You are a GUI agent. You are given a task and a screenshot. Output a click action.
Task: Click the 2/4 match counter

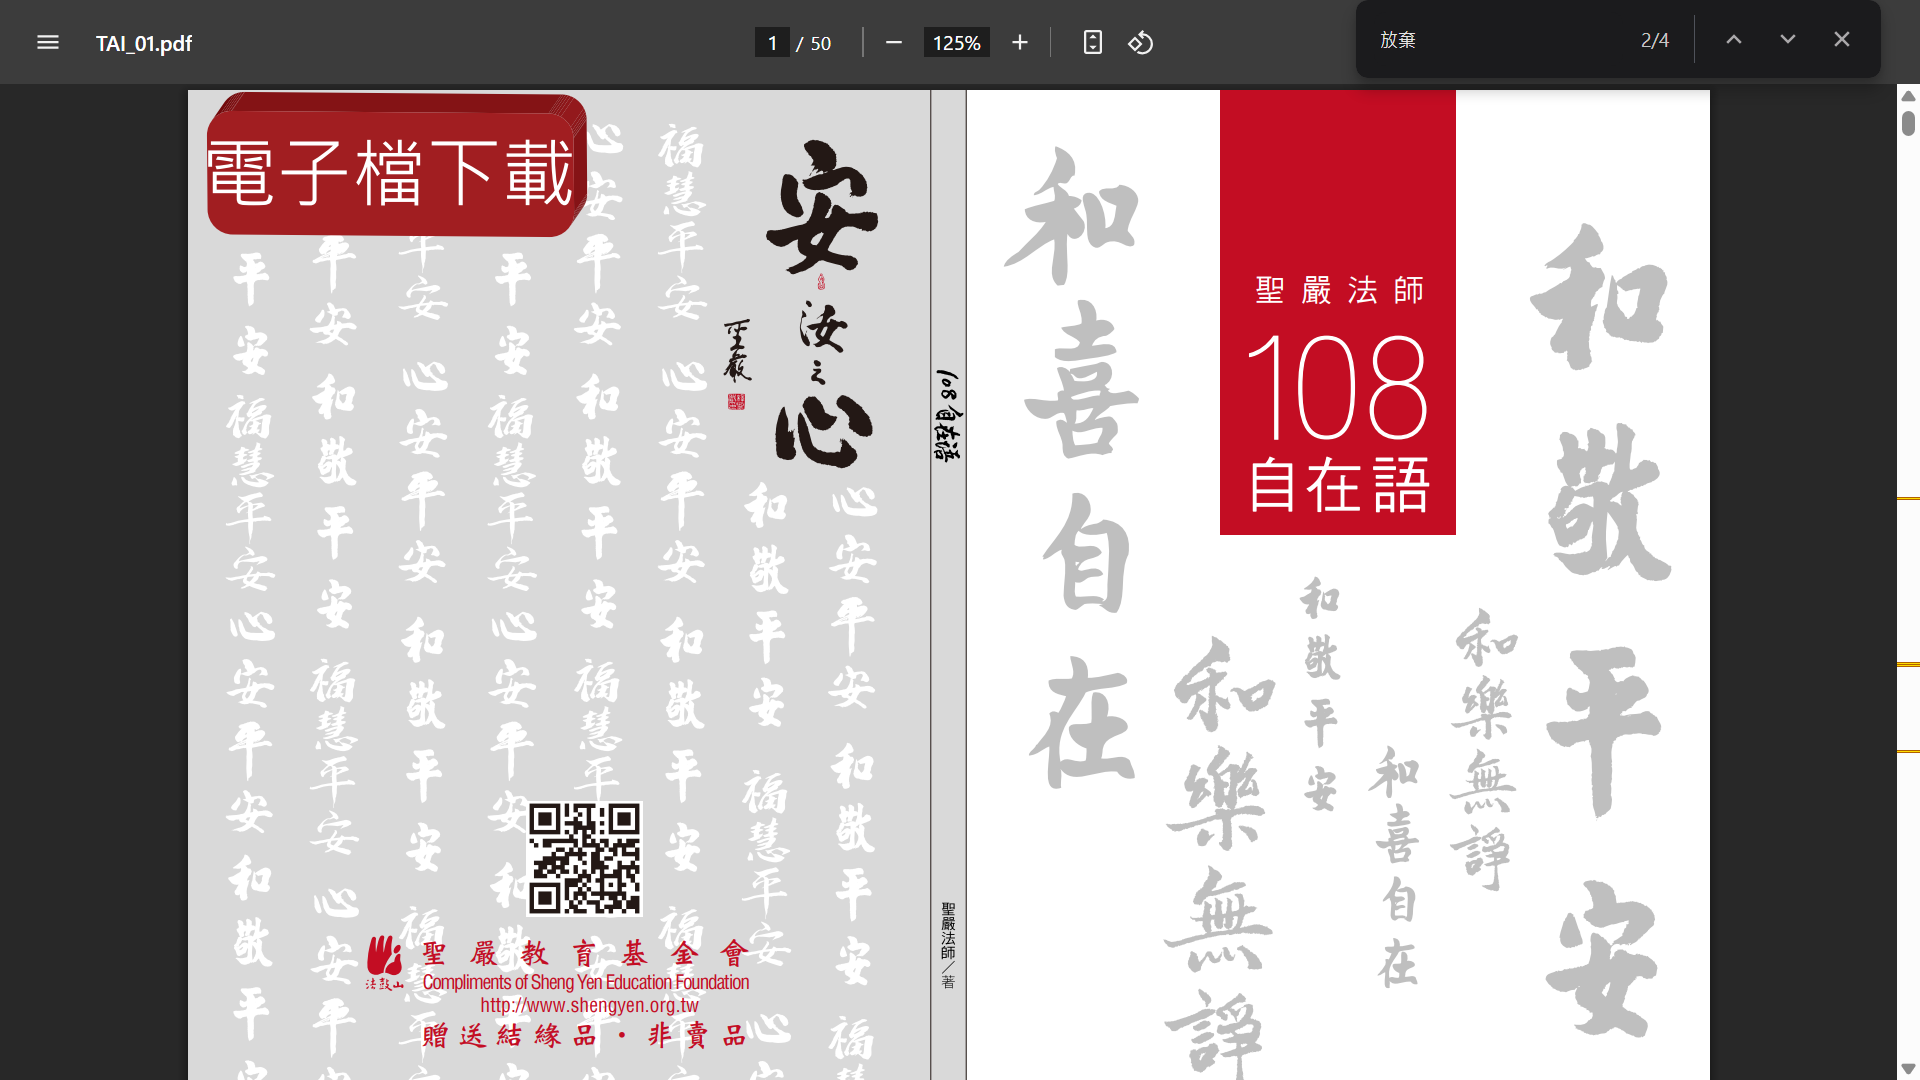tap(1655, 40)
